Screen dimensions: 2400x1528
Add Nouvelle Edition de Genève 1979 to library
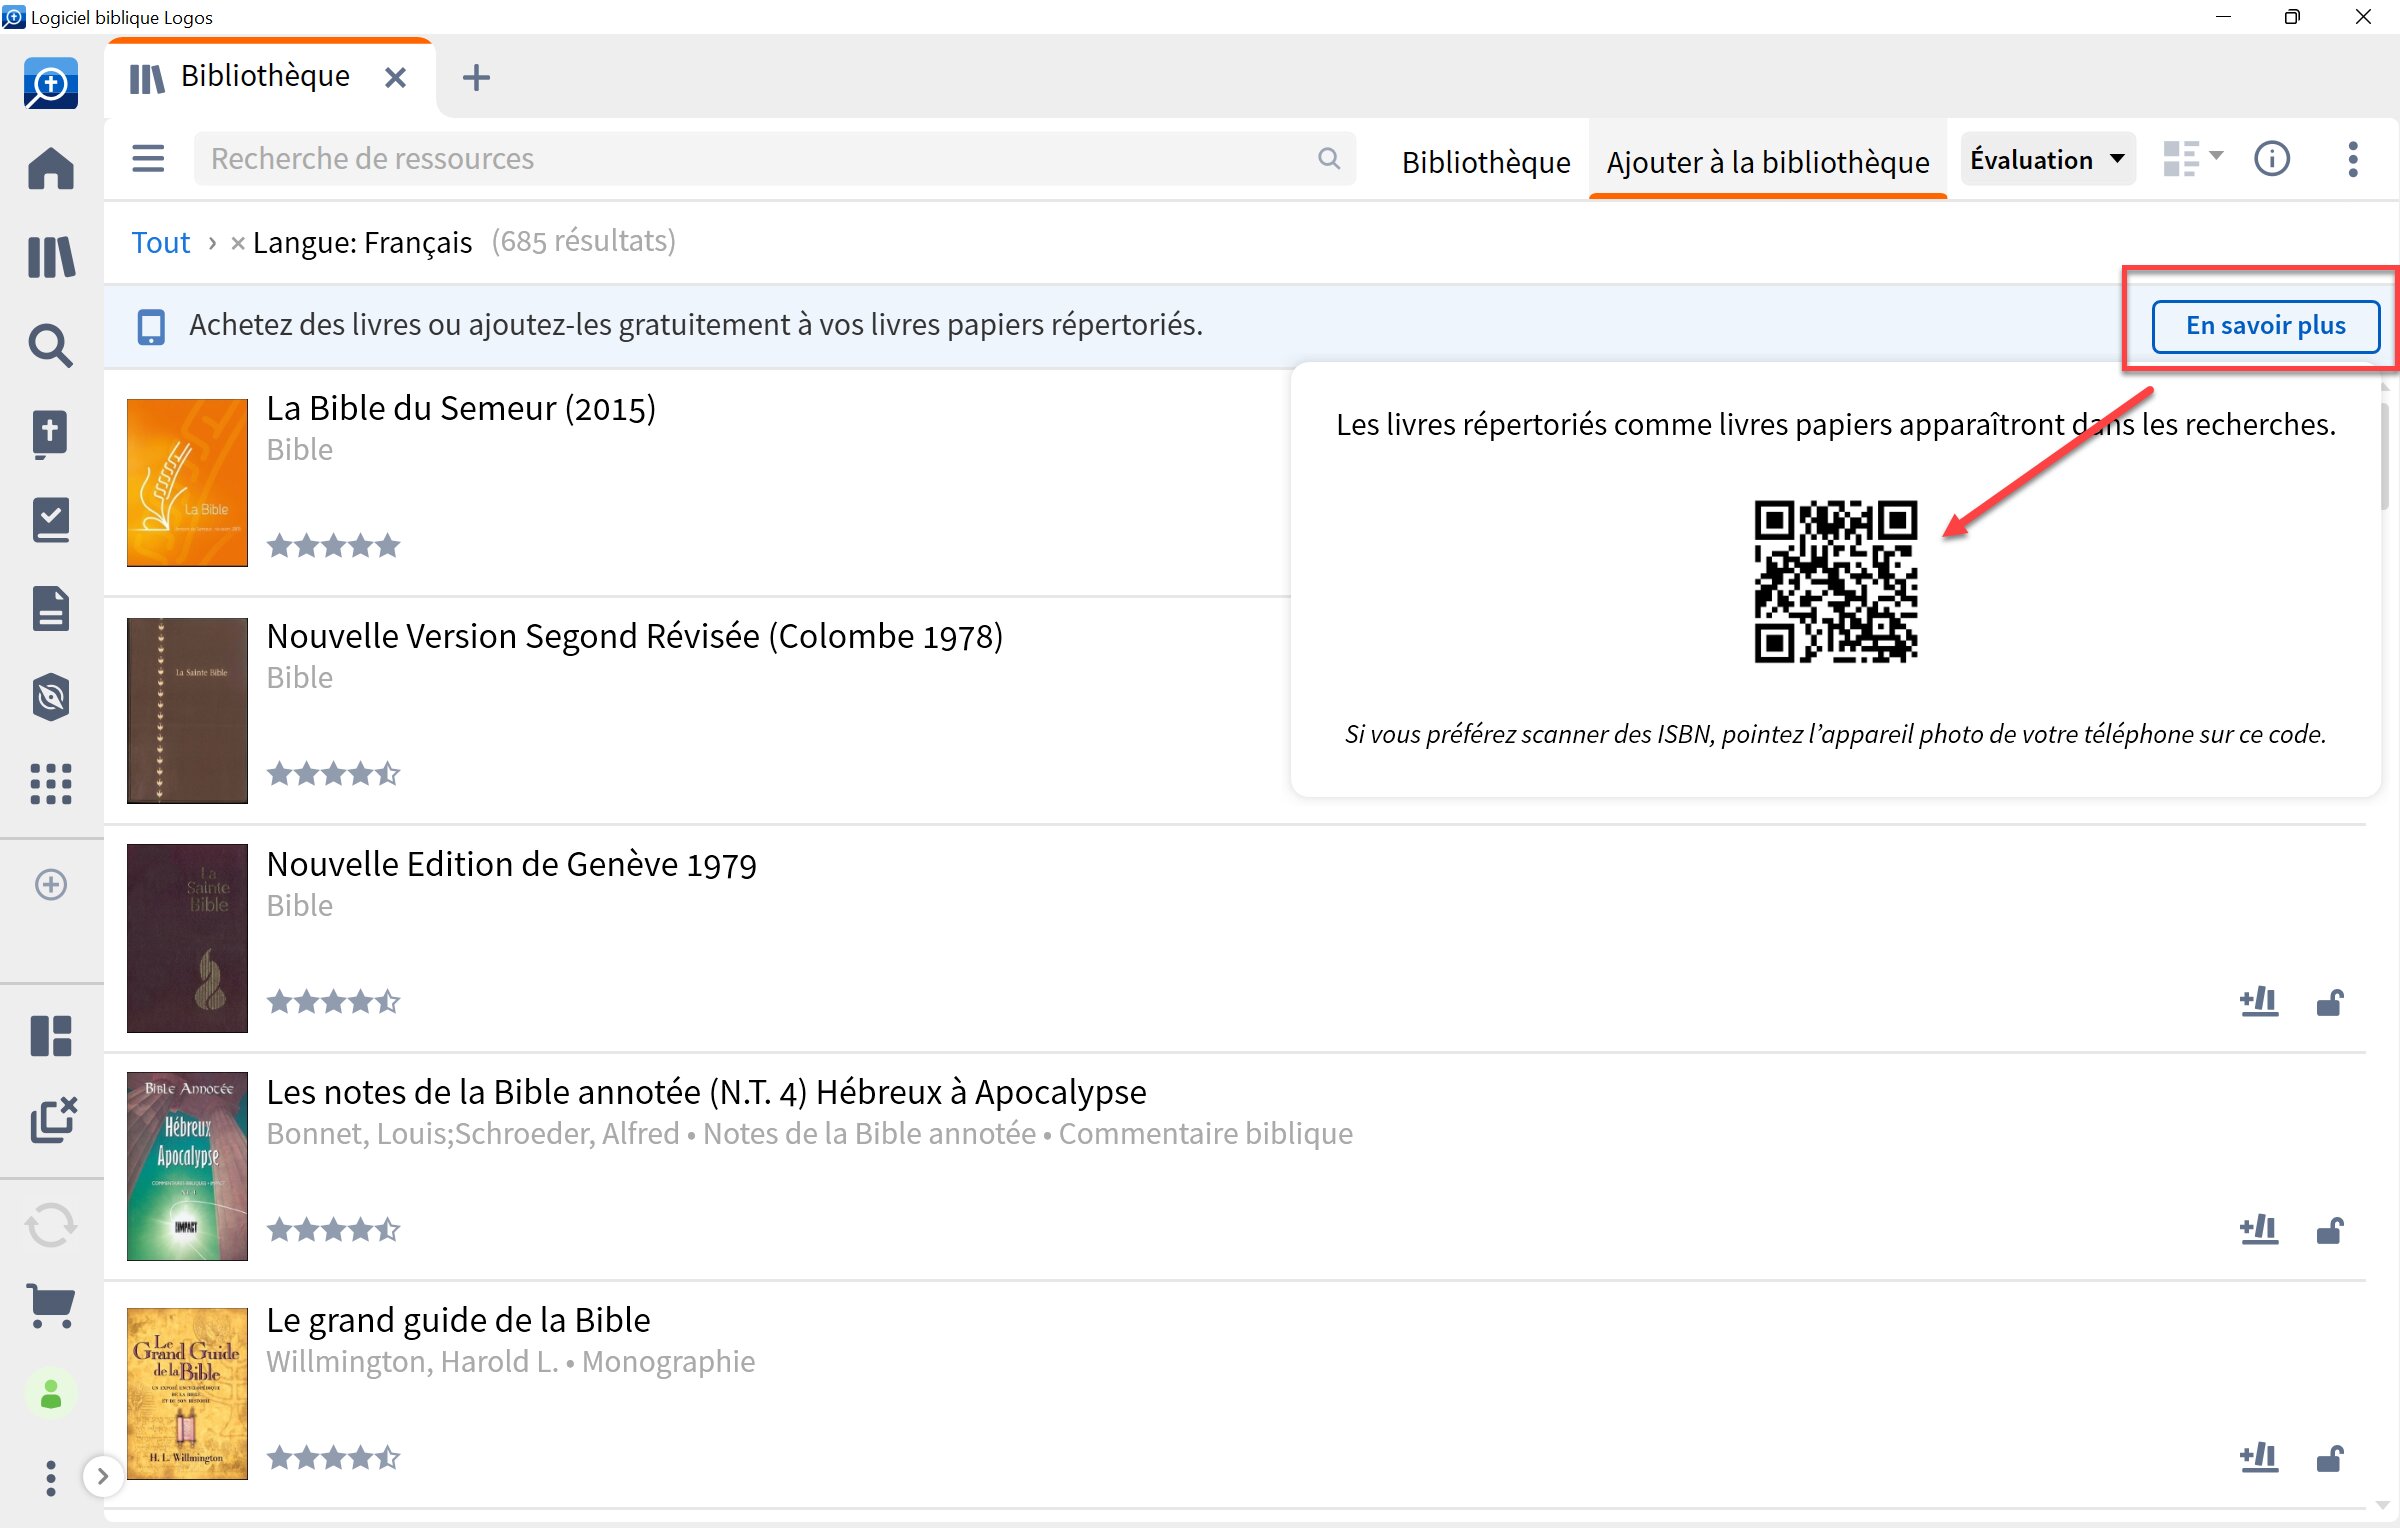2259,1001
